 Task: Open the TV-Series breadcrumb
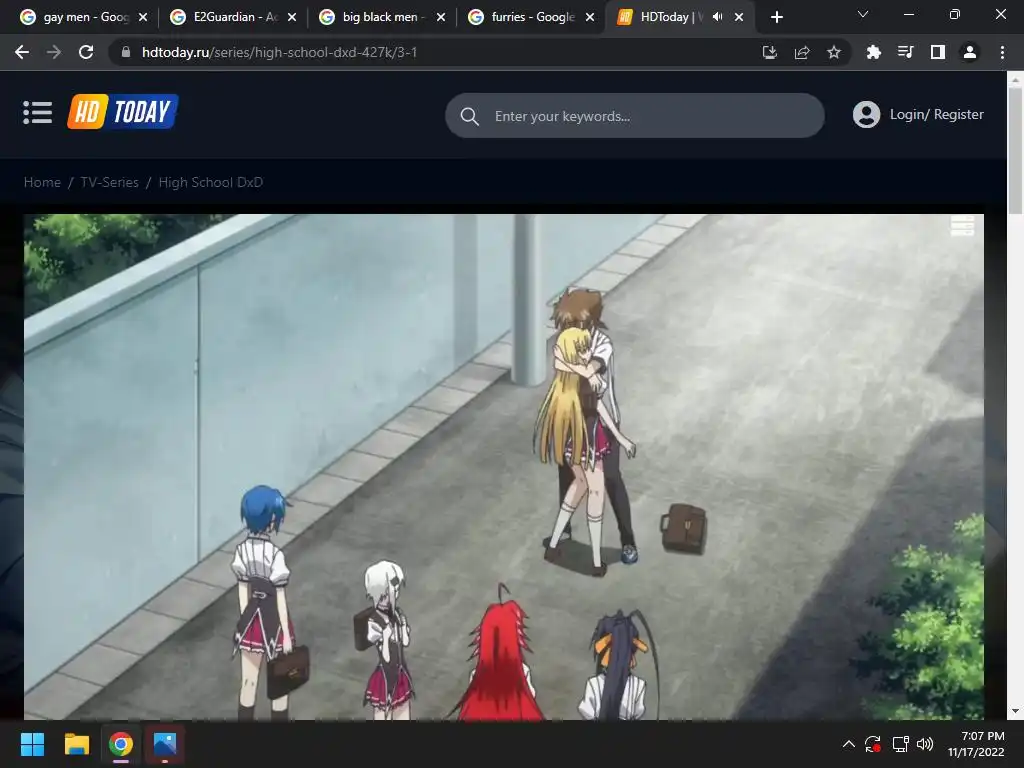point(110,182)
